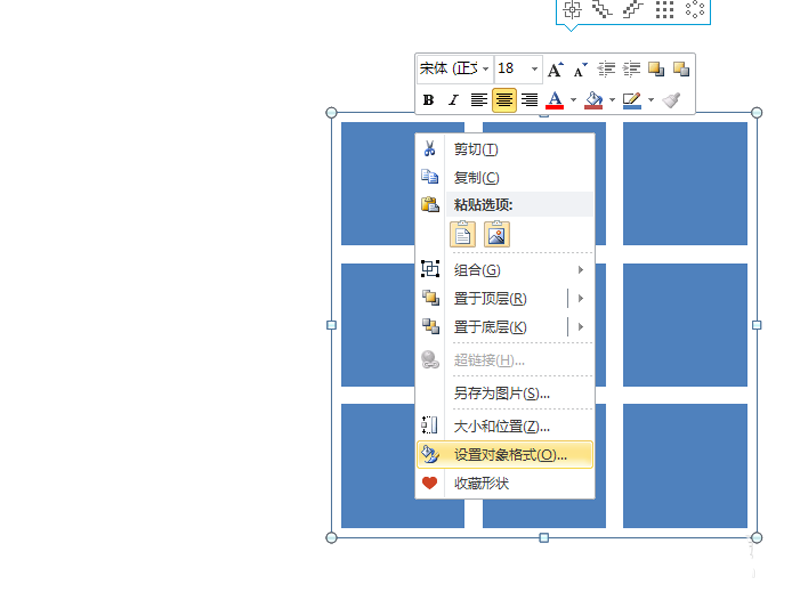
Task: Expand the 组合 (Group) submenu arrow
Action: click(580, 269)
